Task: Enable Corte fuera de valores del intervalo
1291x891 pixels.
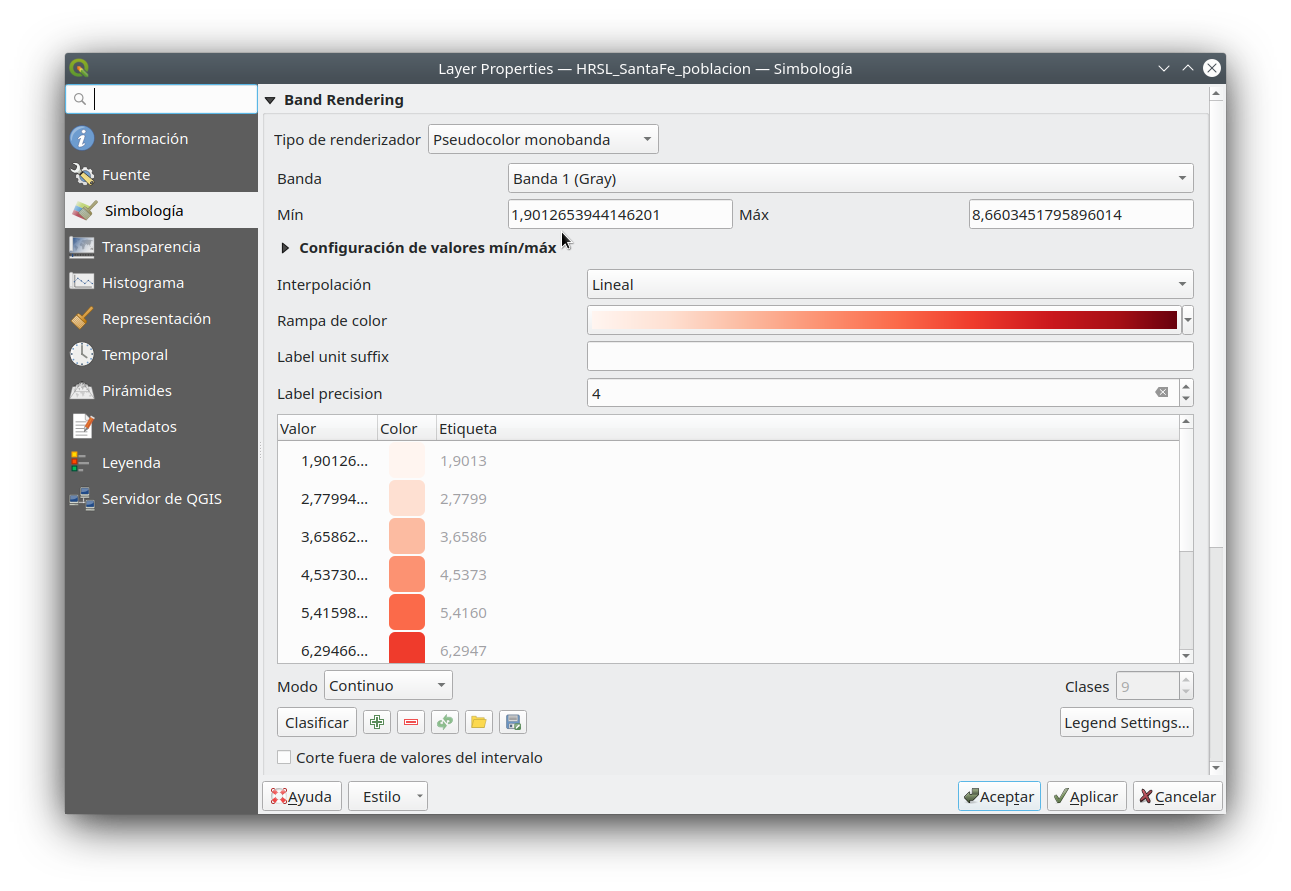Action: [284, 758]
